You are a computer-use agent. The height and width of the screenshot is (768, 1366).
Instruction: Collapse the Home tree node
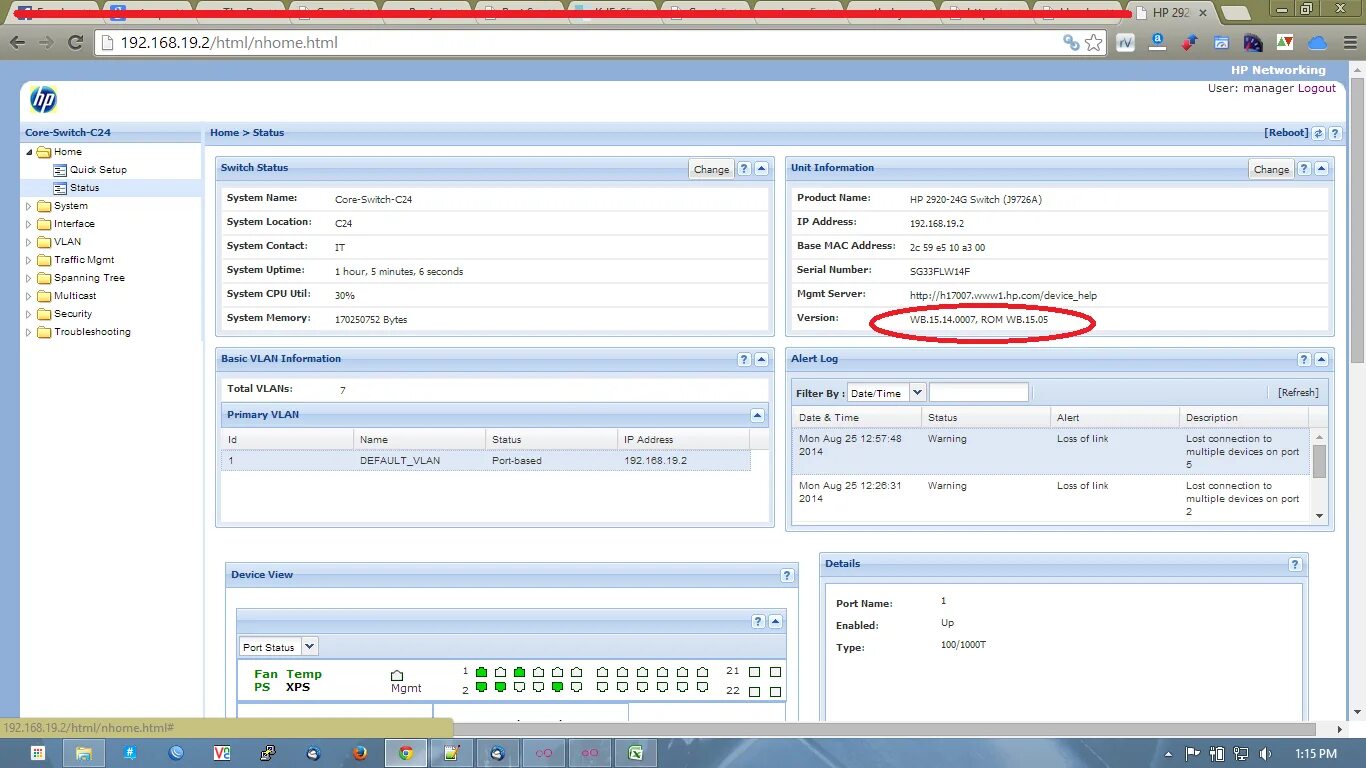click(x=29, y=152)
